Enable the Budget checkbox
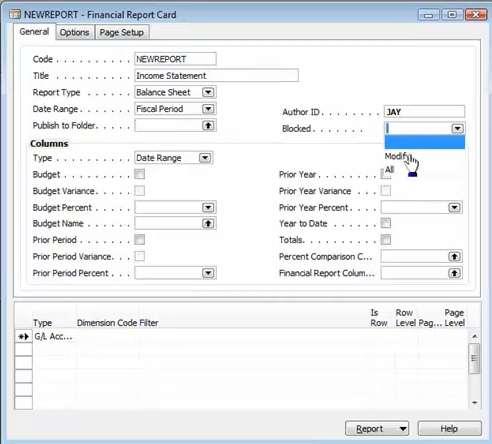492x444 pixels. [x=140, y=174]
